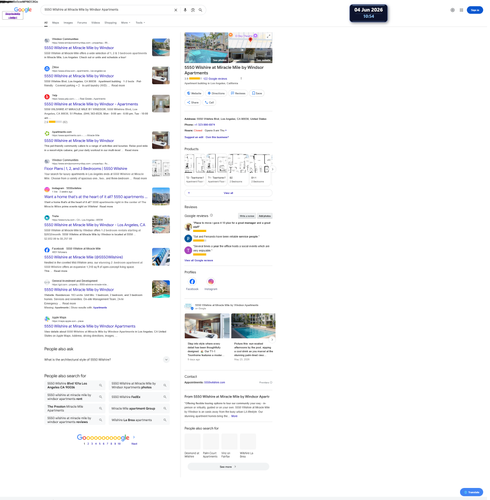Click the Reviews button in knowledge panel

[x=238, y=93]
